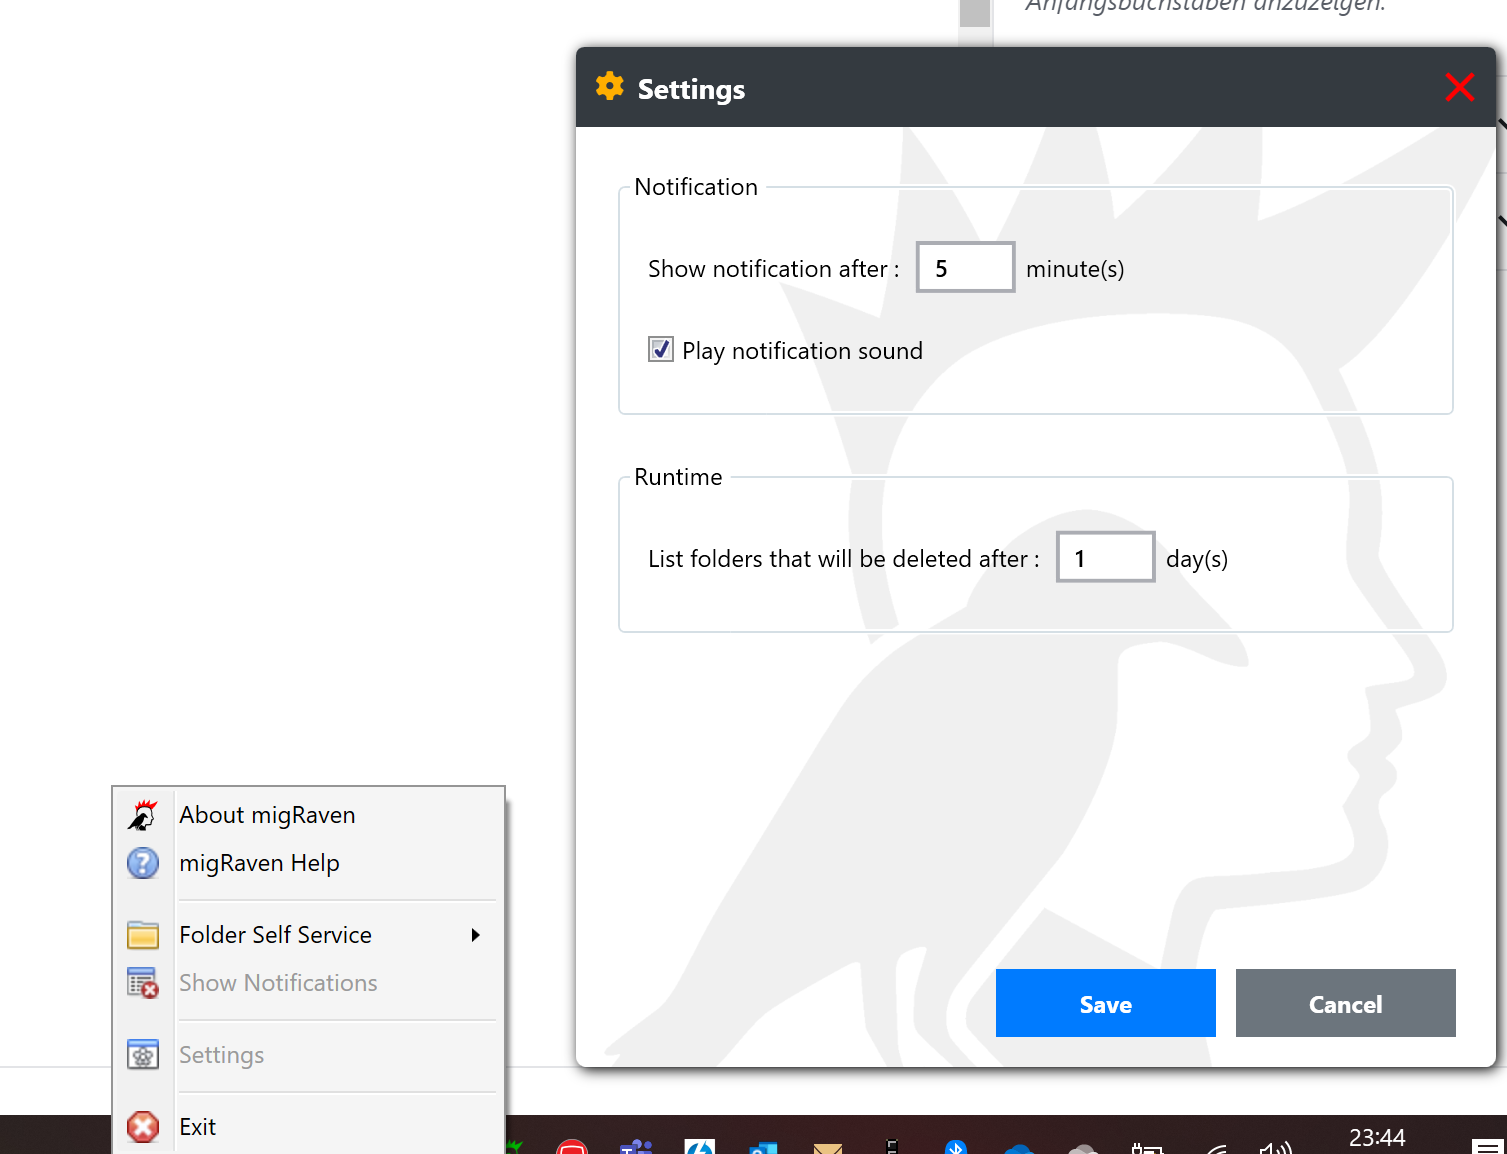Click the Show Notifications list icon
This screenshot has height=1154, width=1507.
point(143,983)
